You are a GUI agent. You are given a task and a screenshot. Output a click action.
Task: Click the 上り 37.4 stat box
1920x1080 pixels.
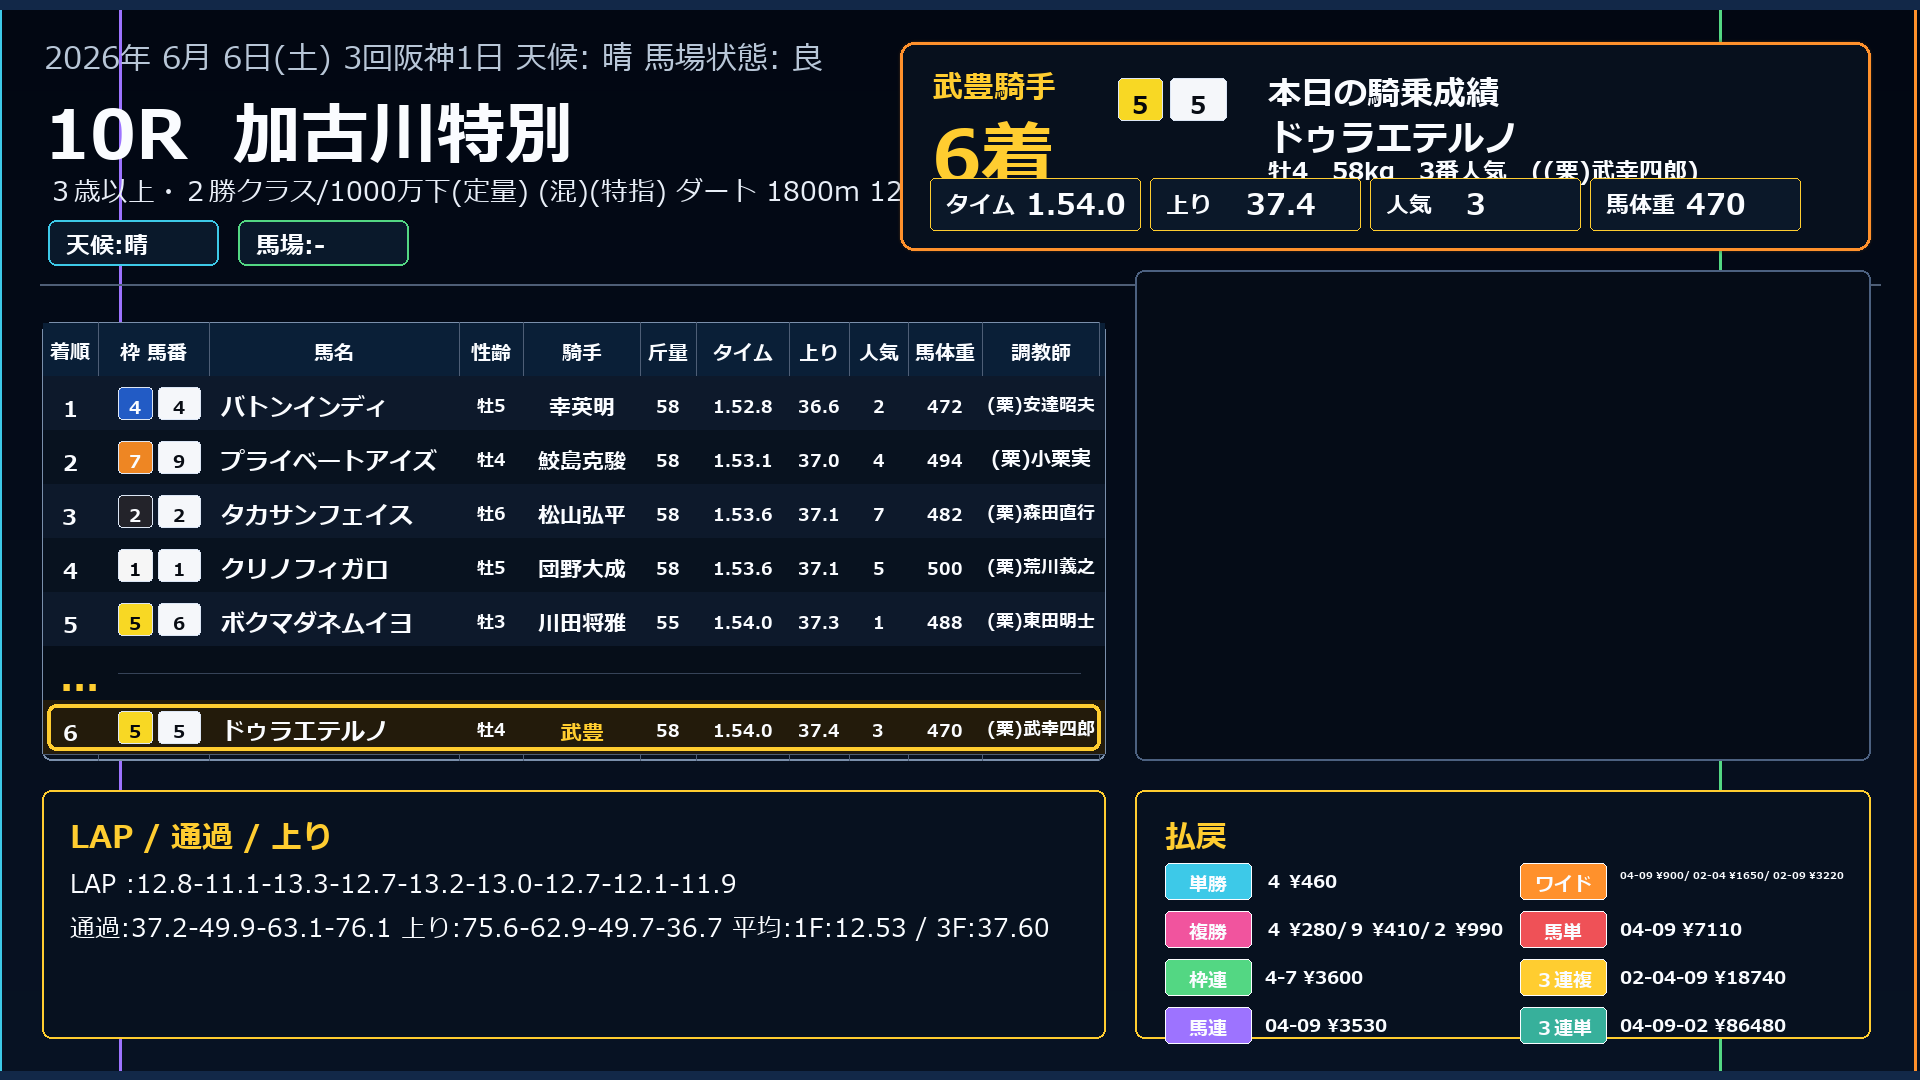[1255, 204]
